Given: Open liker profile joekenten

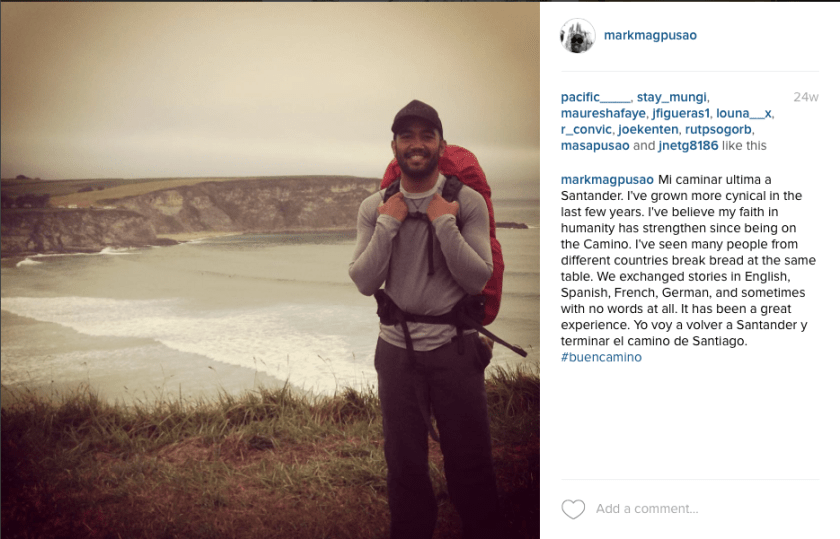Looking at the screenshot, I should click(648, 129).
